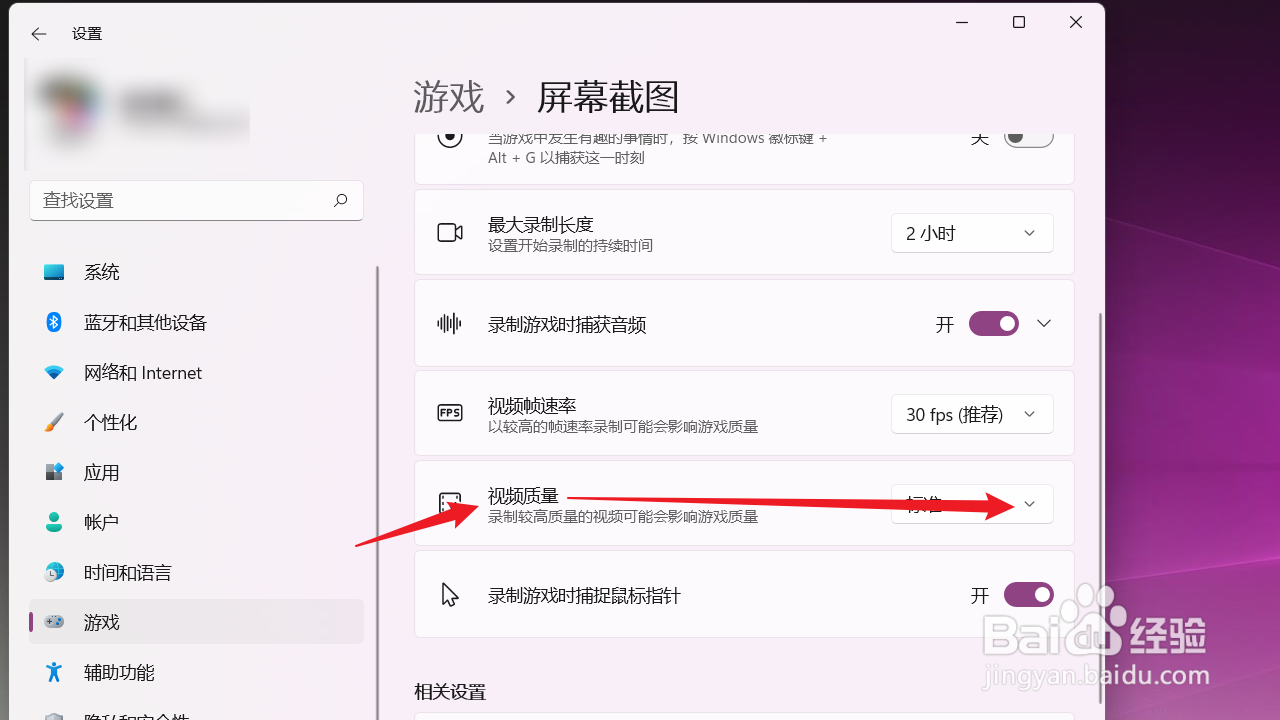Viewport: 1280px width, 720px height.
Task: Open the 最大录制长度 dropdown
Action: pyautogui.click(x=971, y=232)
